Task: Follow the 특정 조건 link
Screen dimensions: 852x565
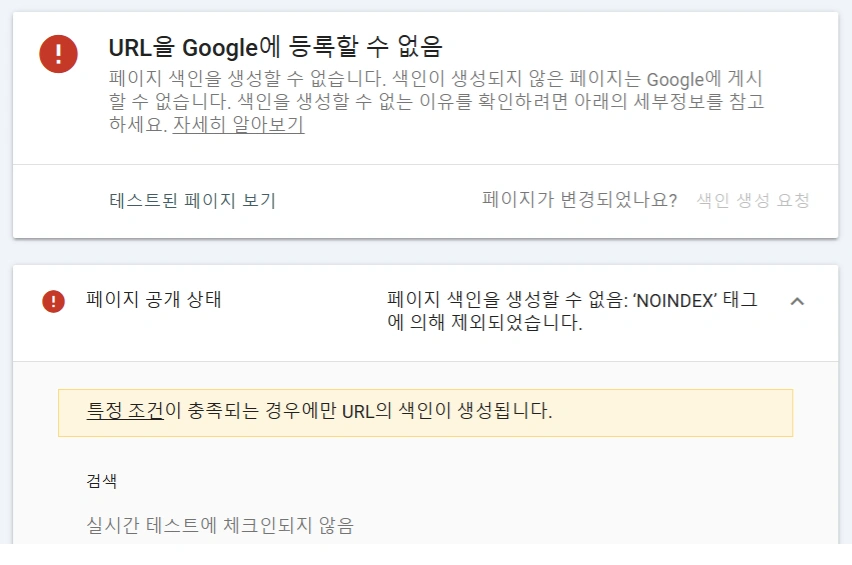Action: coord(124,411)
